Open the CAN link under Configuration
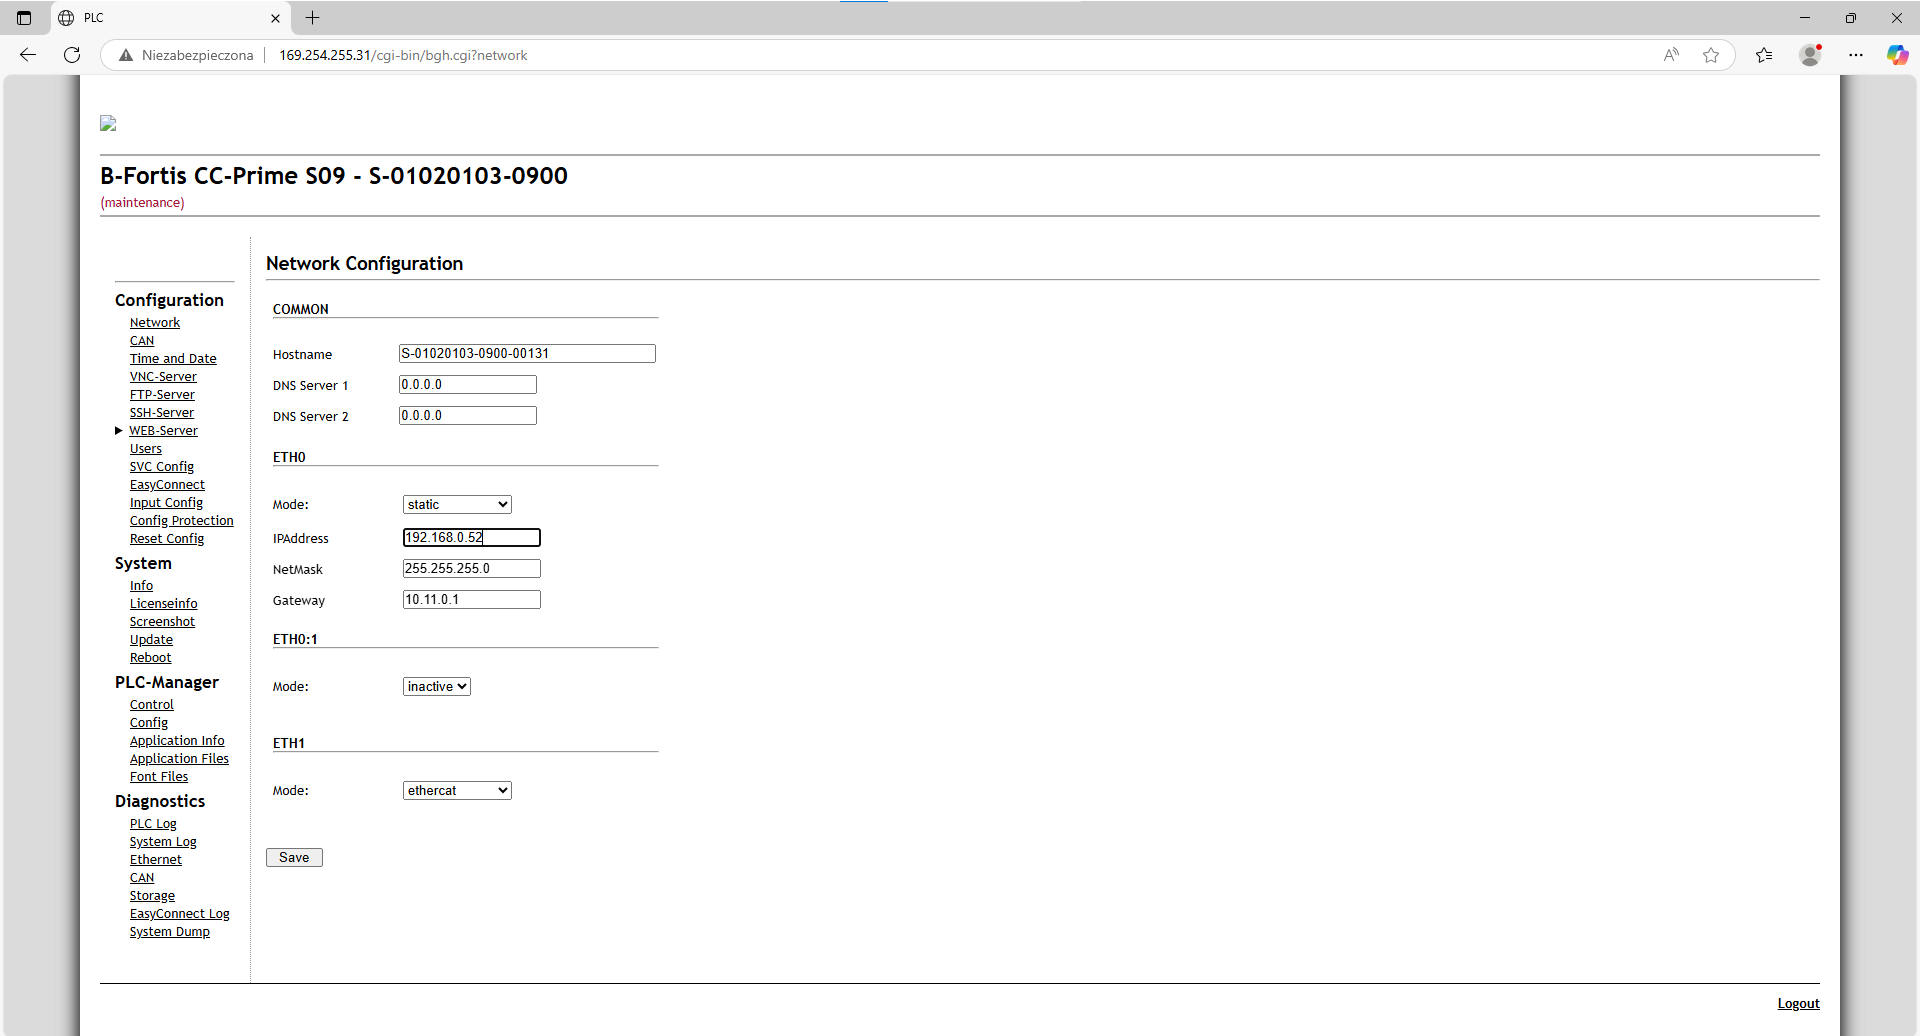The width and height of the screenshot is (1920, 1036). [x=142, y=341]
